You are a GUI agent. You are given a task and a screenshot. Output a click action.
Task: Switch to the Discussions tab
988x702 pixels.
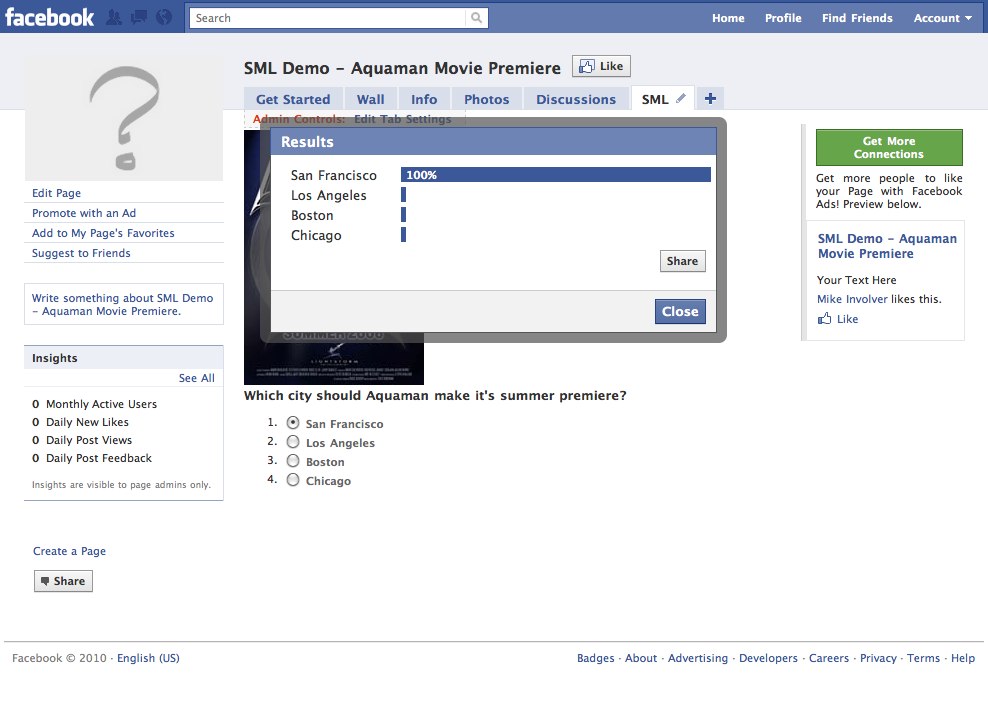576,99
